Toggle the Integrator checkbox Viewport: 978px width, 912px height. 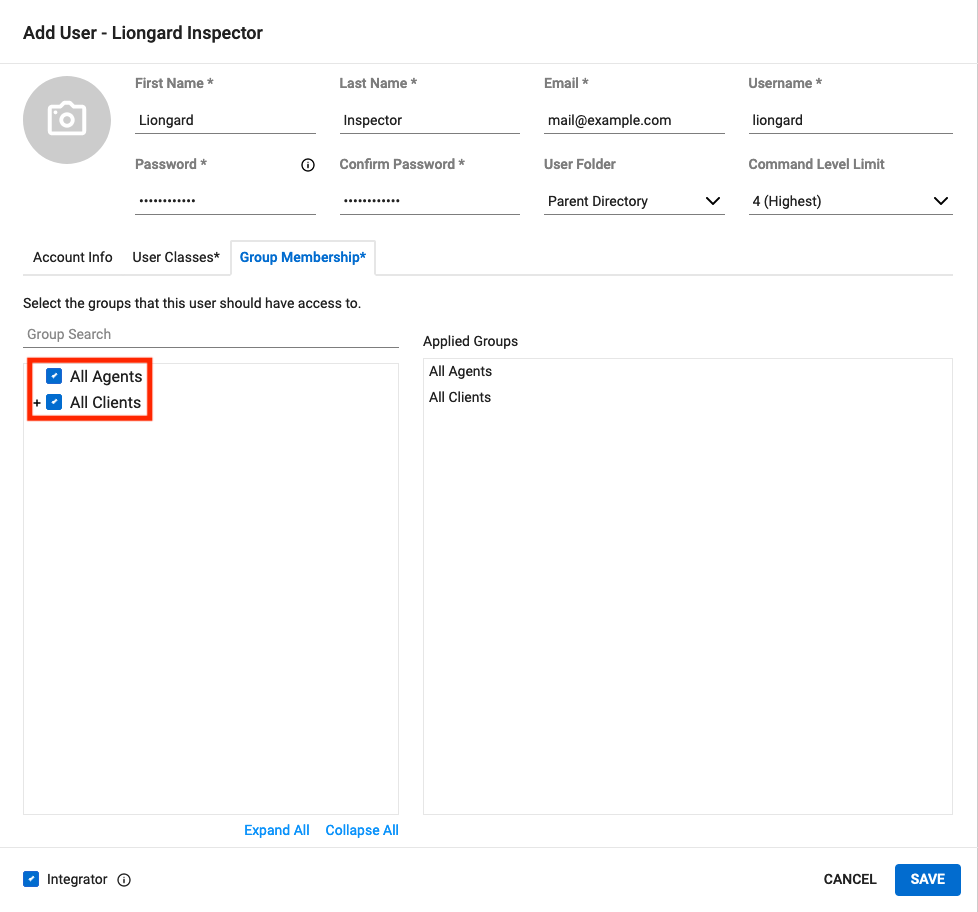click(x=31, y=879)
